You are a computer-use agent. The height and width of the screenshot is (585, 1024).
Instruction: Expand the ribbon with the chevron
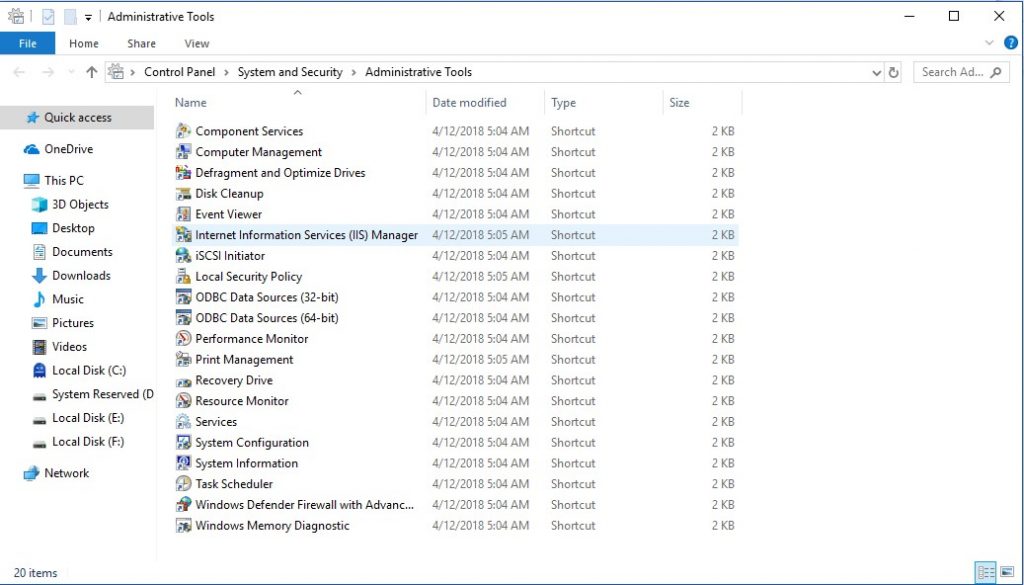989,43
